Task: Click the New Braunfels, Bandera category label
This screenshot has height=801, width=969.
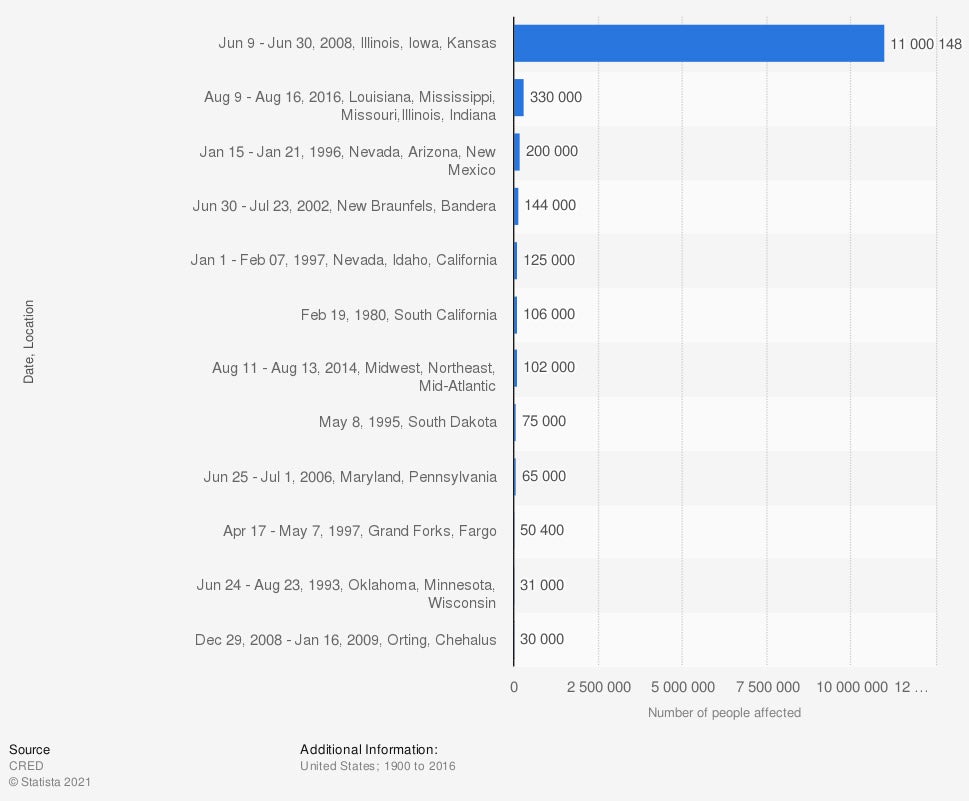Action: tap(344, 206)
